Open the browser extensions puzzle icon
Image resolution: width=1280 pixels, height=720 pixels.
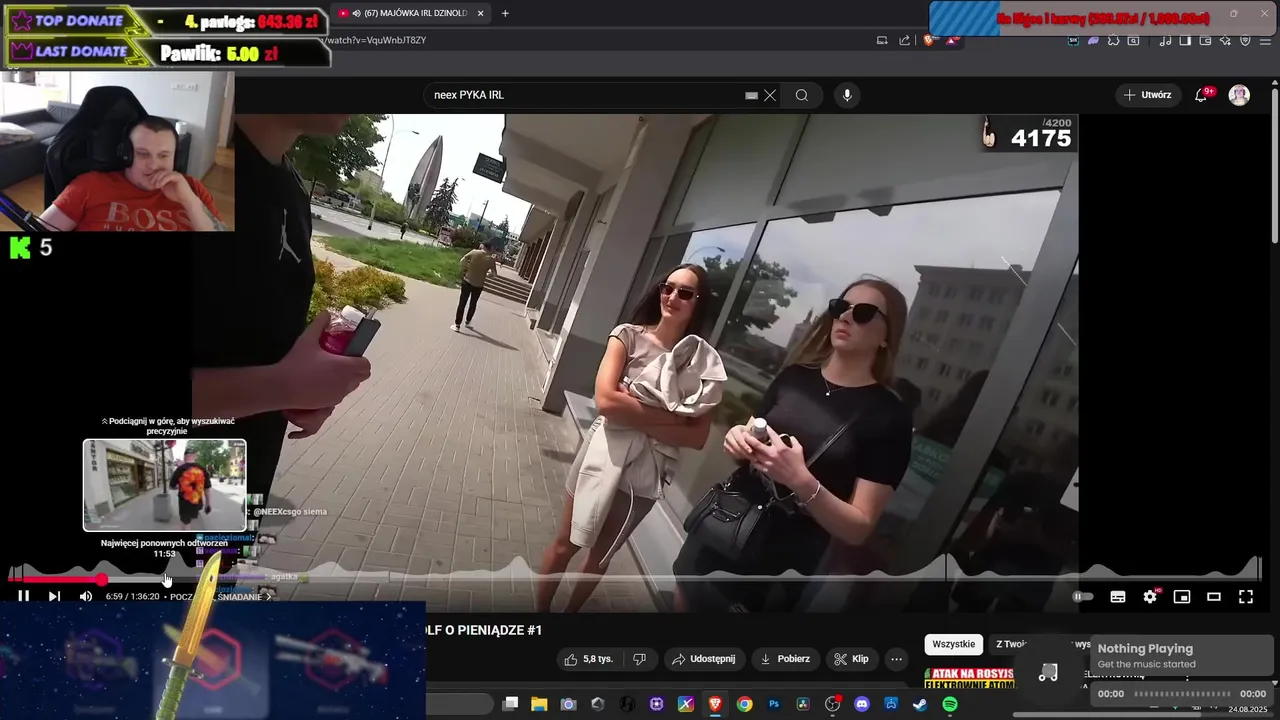pos(1113,40)
